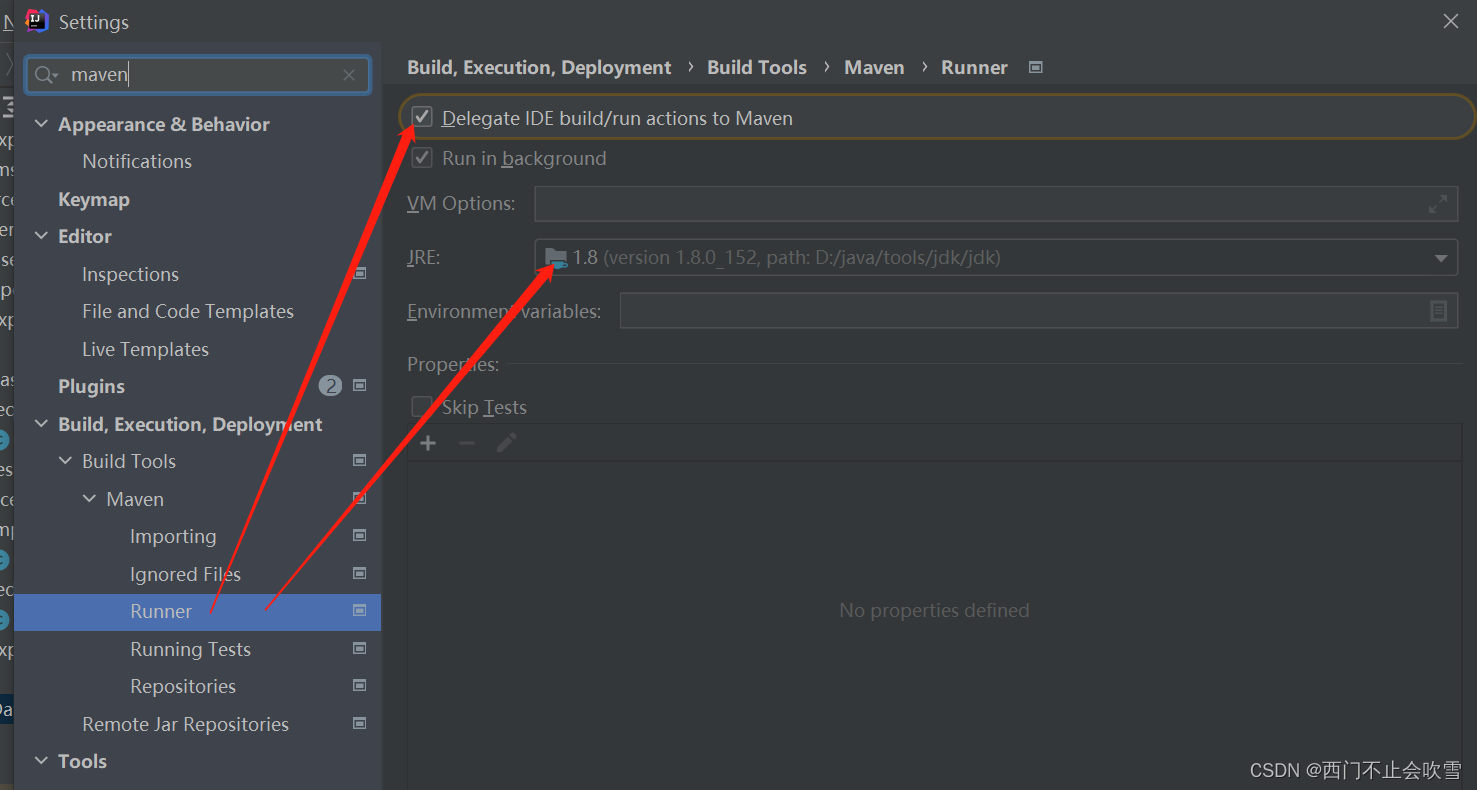Click project icon beside Remote Jar Repositories
The height and width of the screenshot is (790, 1477).
360,723
